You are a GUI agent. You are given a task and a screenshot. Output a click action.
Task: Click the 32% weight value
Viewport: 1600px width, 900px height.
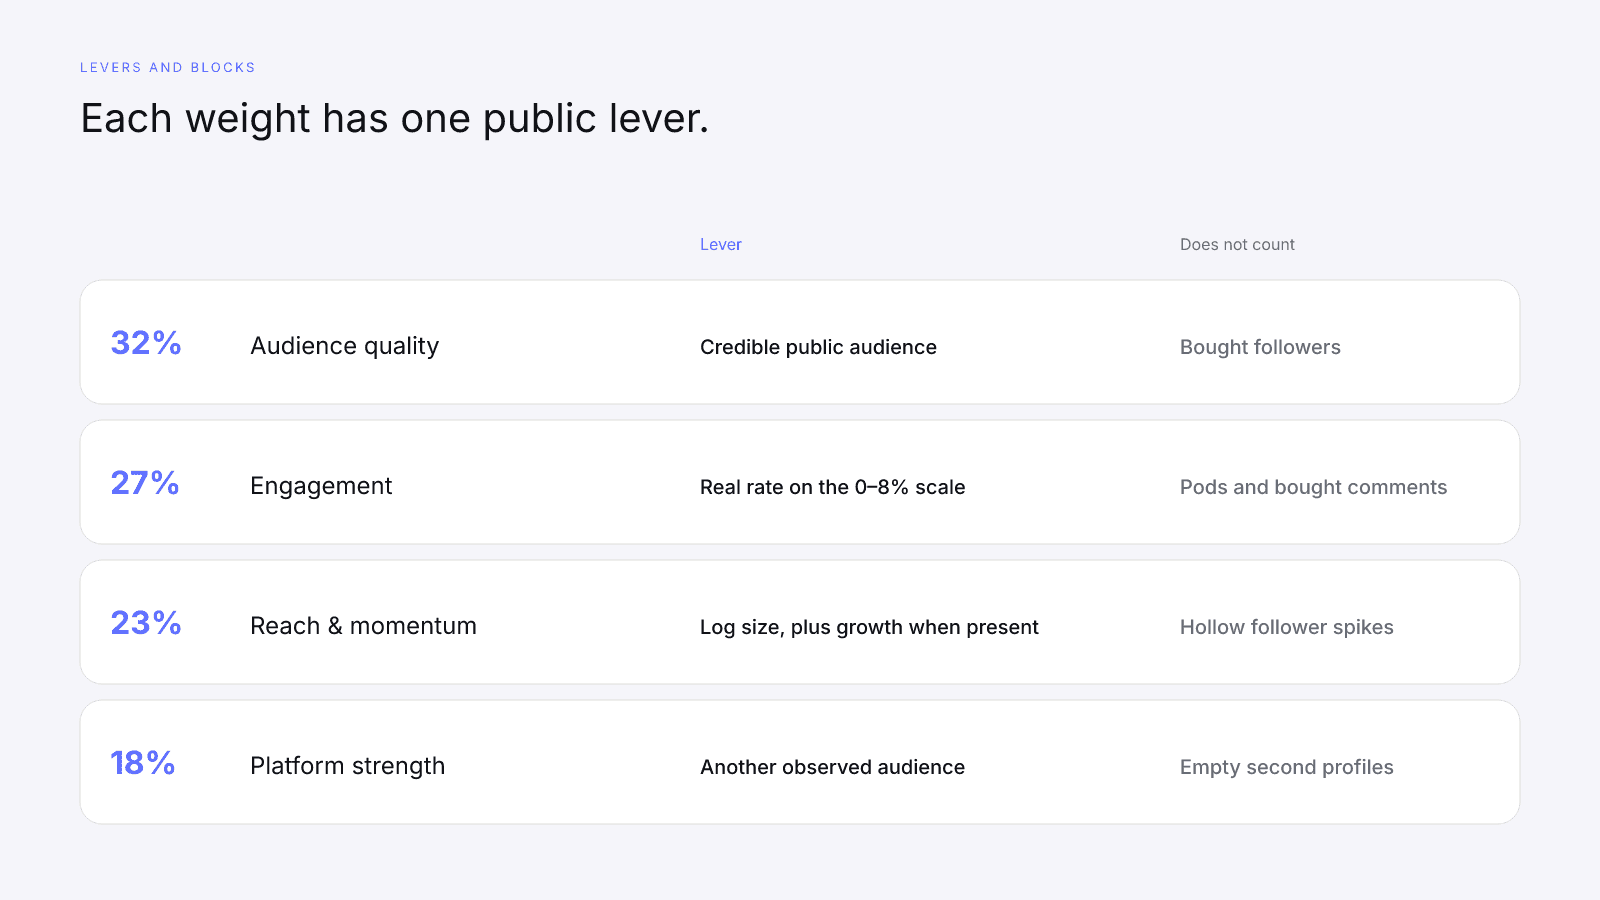click(146, 343)
